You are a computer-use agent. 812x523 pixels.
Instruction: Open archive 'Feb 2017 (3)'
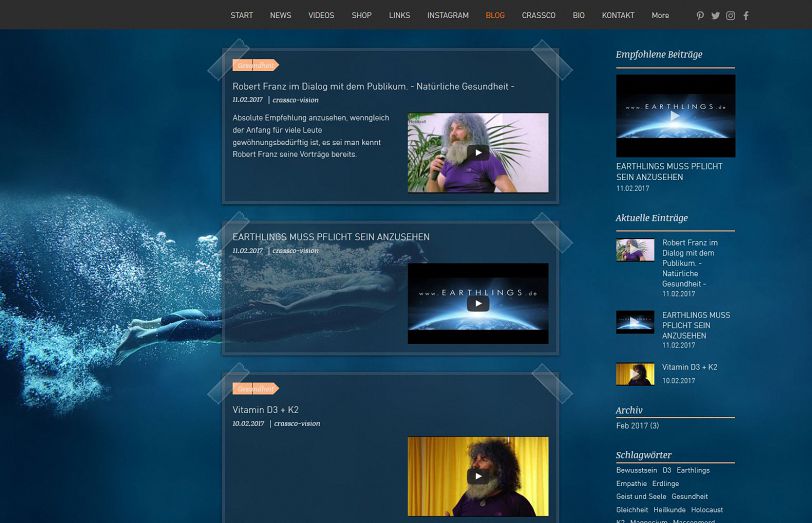click(x=637, y=426)
